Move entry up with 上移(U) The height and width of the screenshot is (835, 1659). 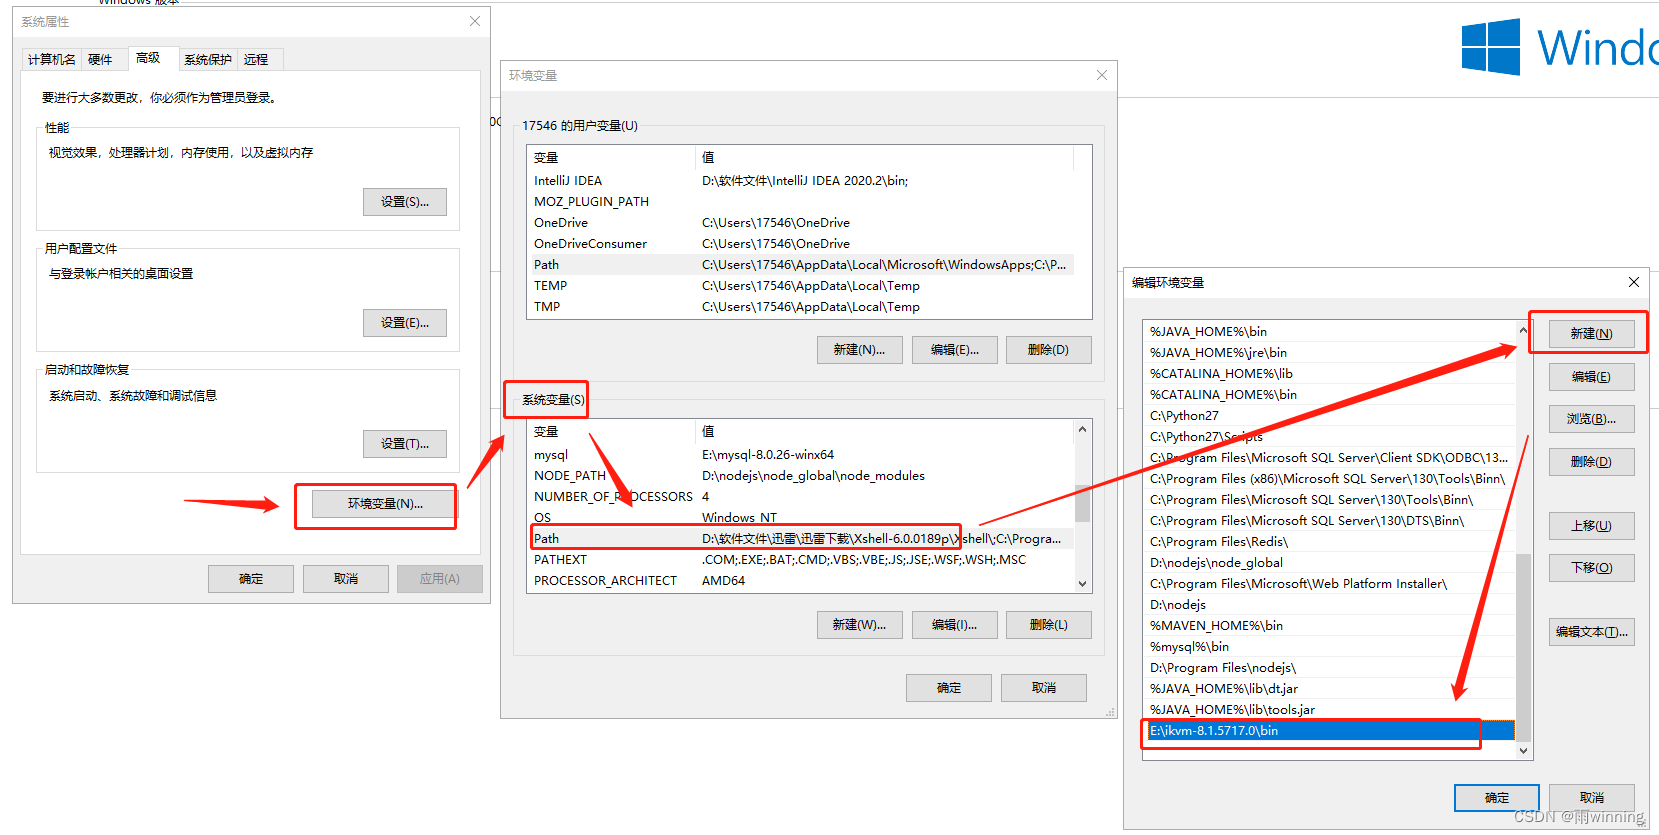1591,526
